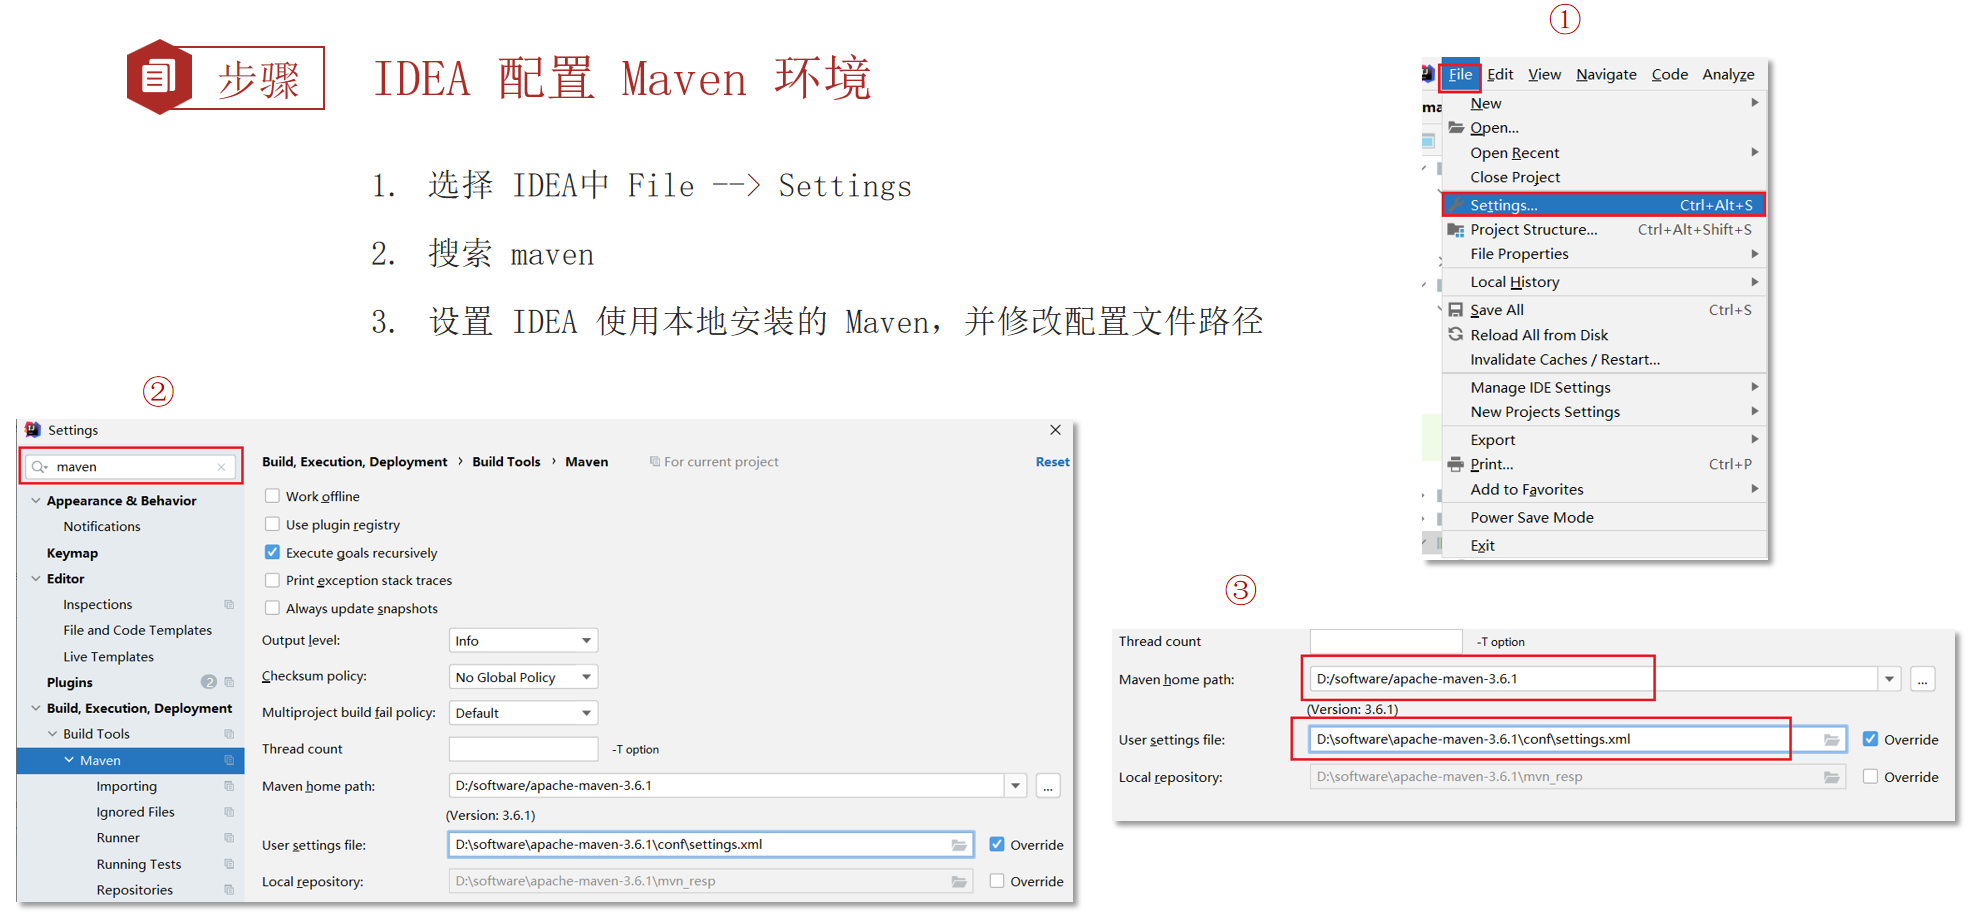Click the Open... folder icon
The height and width of the screenshot is (919, 1983).
(x=1456, y=127)
